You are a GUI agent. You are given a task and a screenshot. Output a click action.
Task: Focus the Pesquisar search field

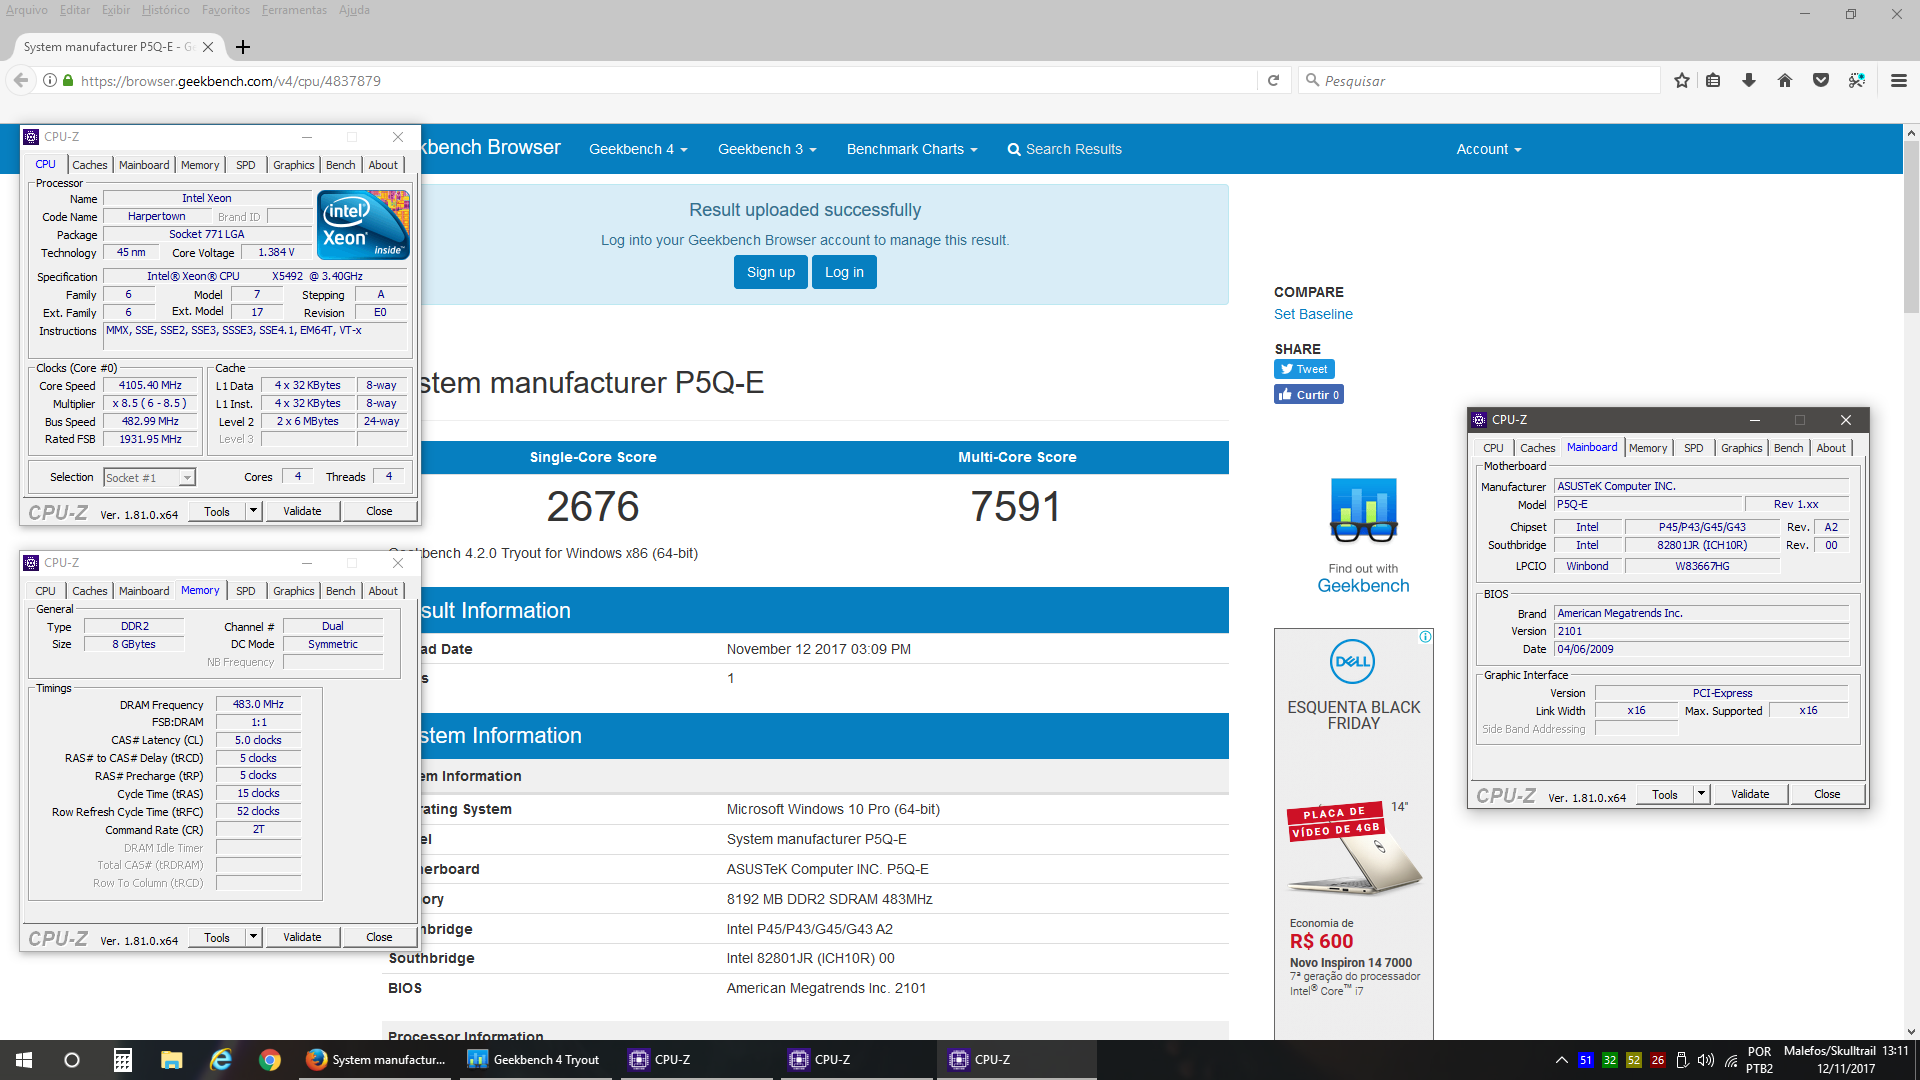[1480, 80]
